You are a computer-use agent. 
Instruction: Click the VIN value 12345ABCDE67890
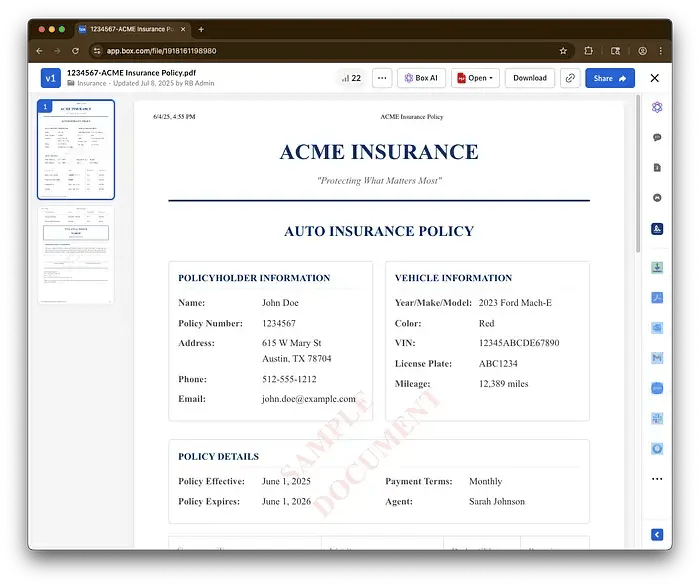click(519, 343)
